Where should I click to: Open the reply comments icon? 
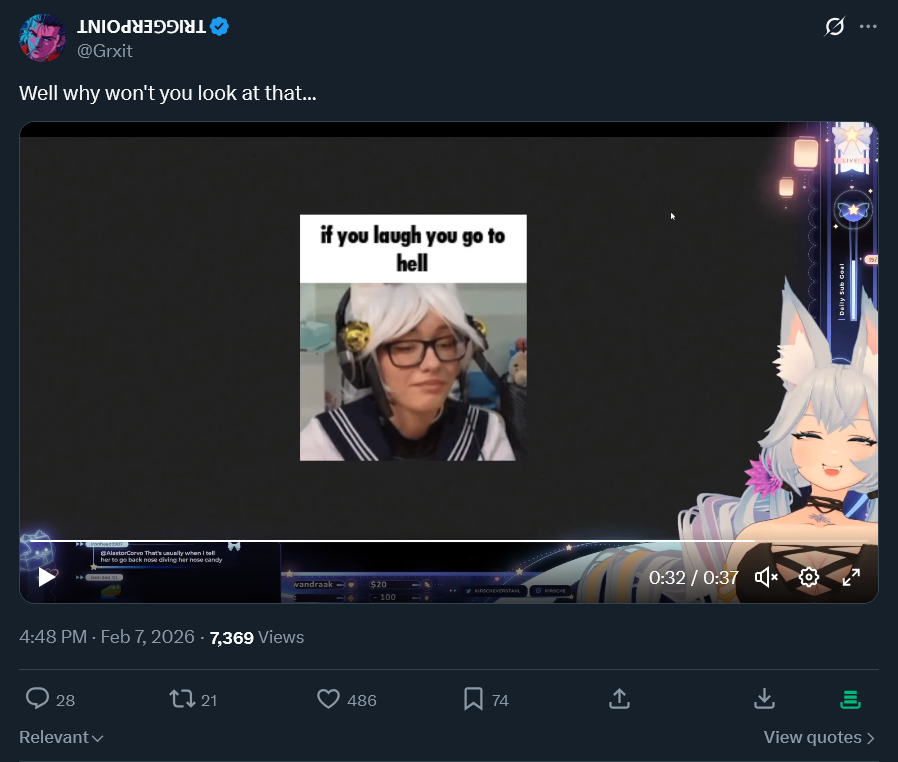[x=38, y=699]
